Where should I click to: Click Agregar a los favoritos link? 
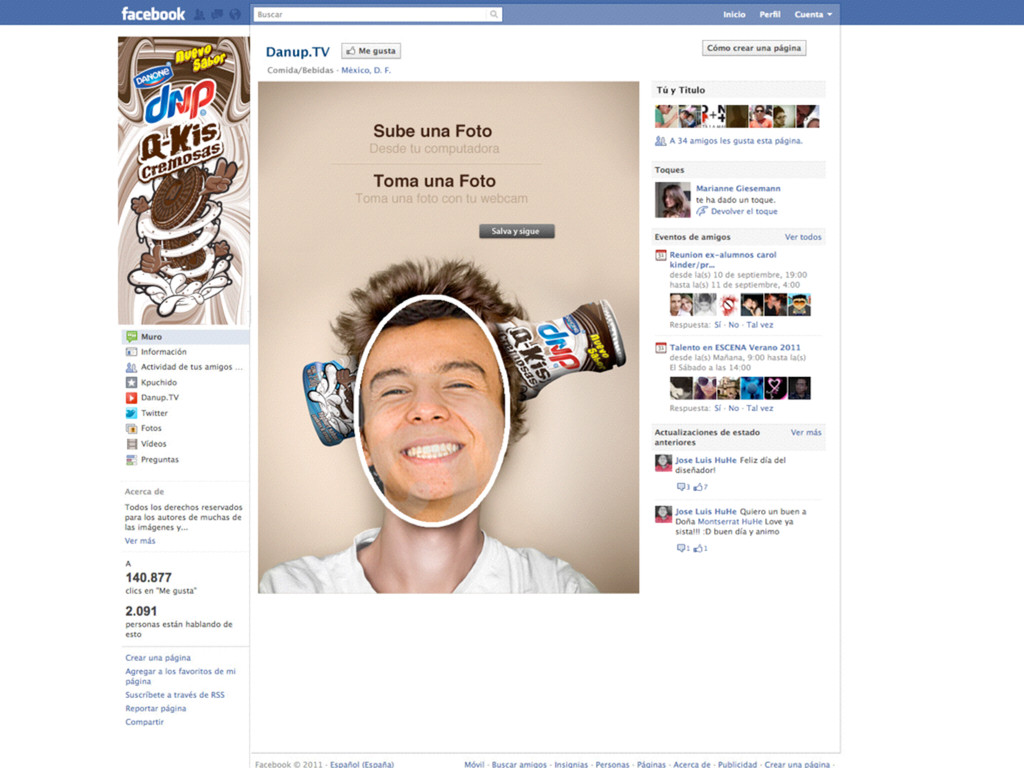point(180,676)
